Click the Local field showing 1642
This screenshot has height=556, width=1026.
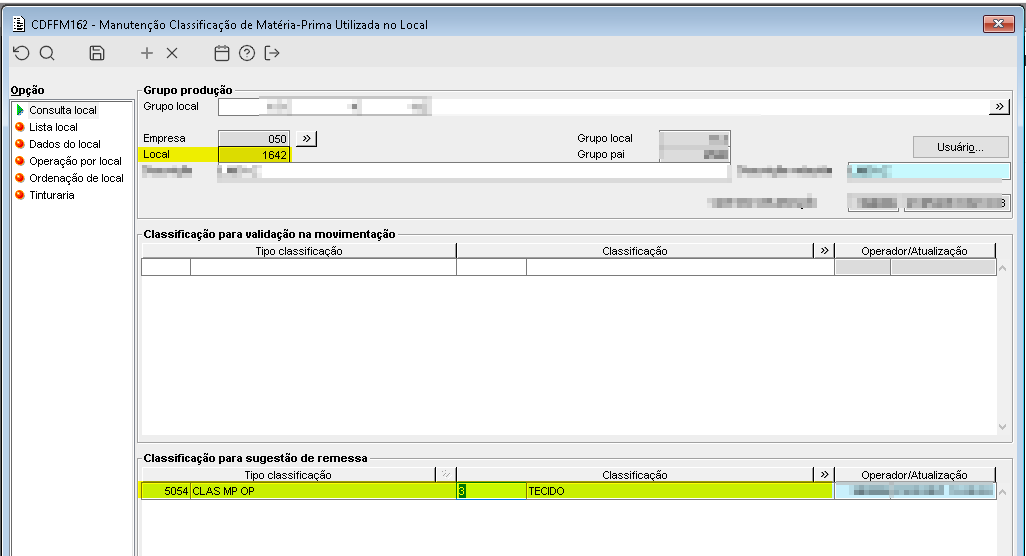point(254,155)
